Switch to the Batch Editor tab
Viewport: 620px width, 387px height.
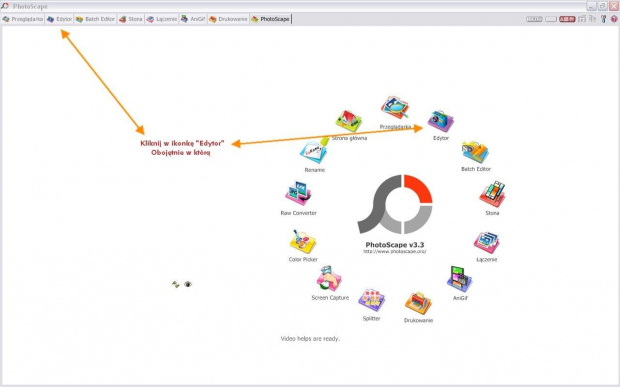pos(95,19)
